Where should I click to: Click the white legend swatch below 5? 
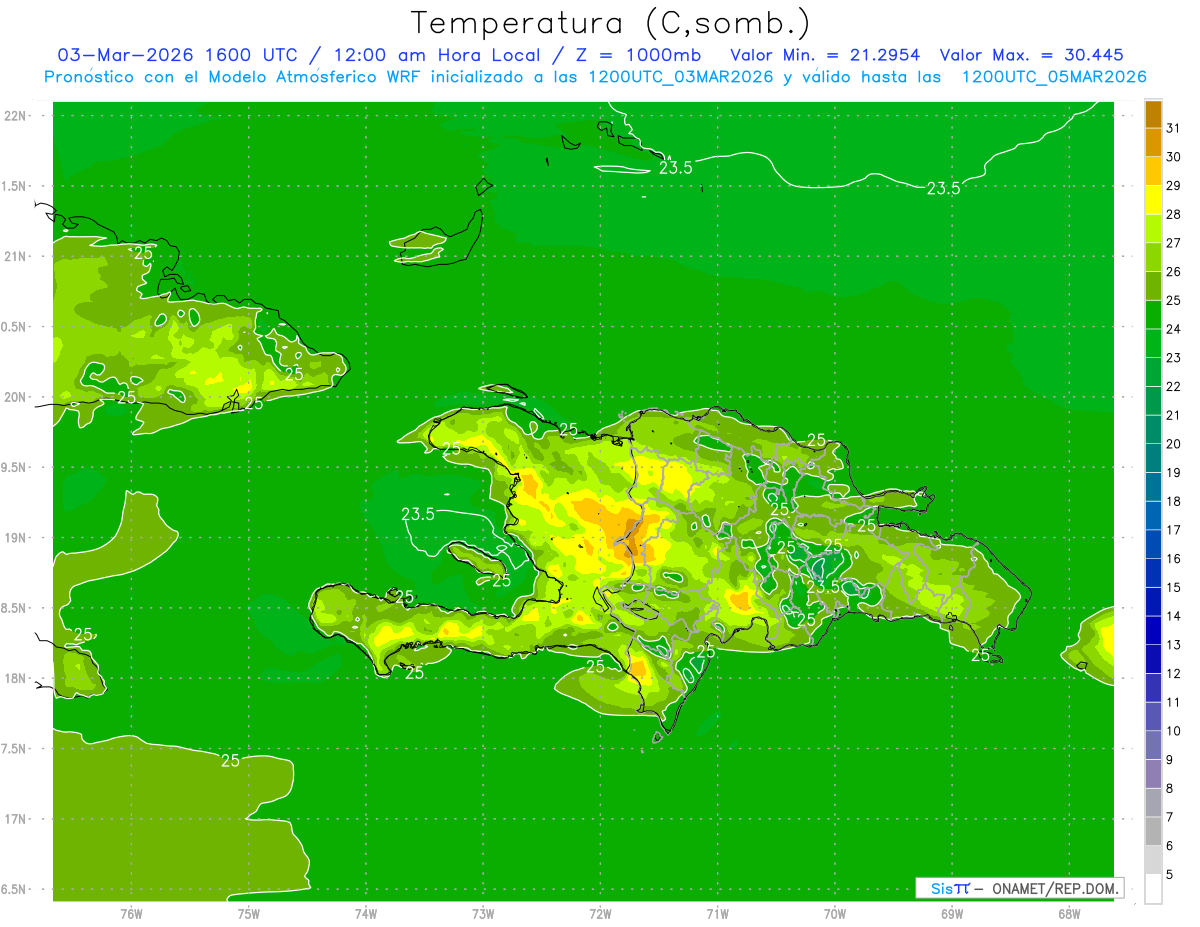pyautogui.click(x=1153, y=888)
